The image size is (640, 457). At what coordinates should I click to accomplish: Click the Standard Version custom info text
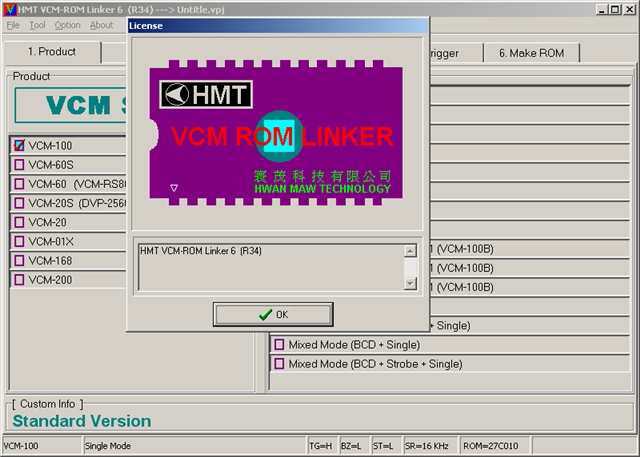82,421
